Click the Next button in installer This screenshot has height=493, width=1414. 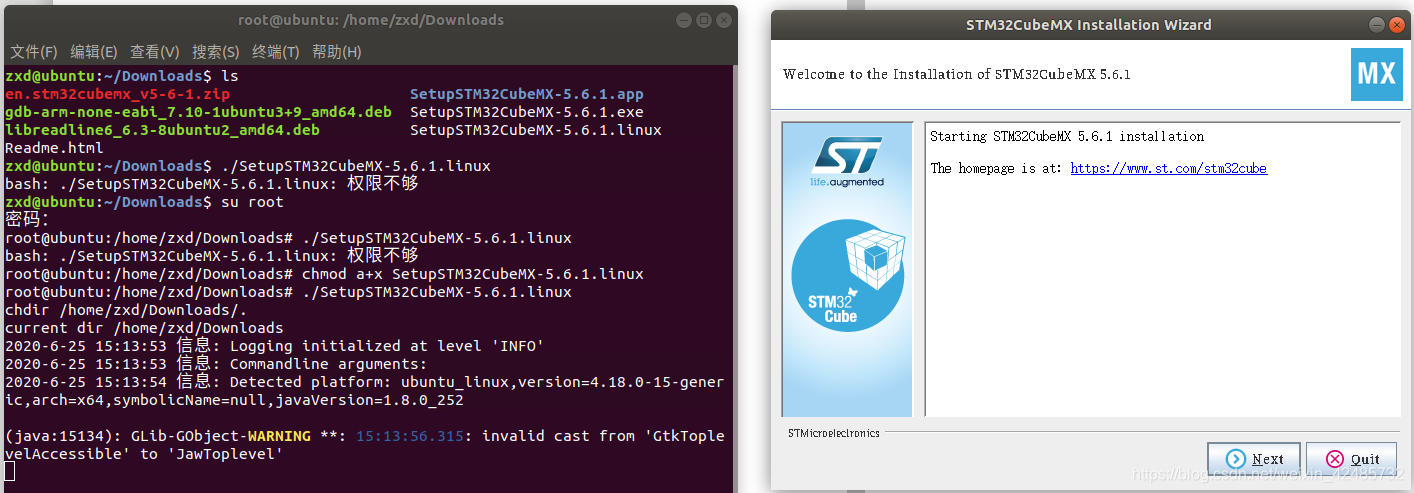point(1253,459)
